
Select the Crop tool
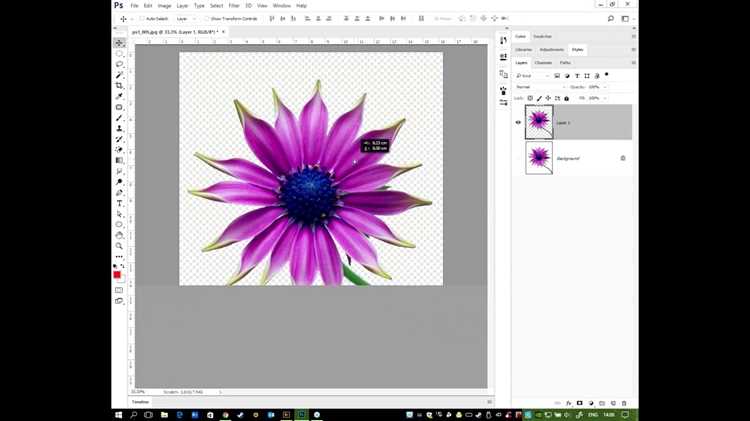coord(119,86)
